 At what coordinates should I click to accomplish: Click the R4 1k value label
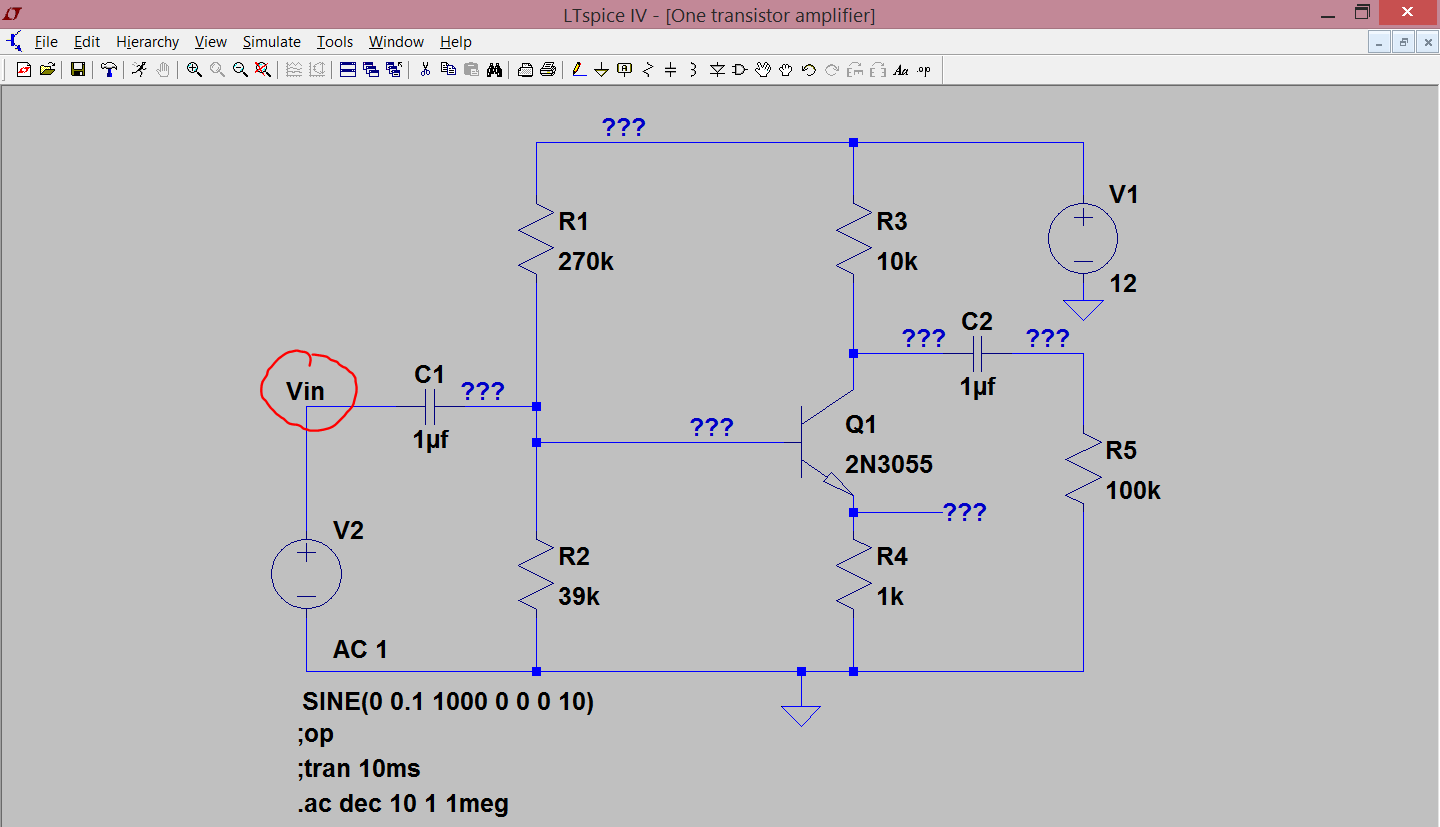(890, 597)
